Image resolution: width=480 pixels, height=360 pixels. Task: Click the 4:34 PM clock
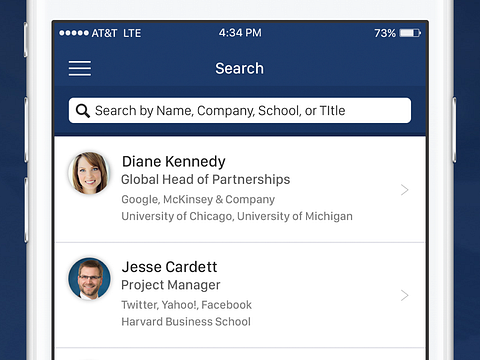pyautogui.click(x=240, y=33)
